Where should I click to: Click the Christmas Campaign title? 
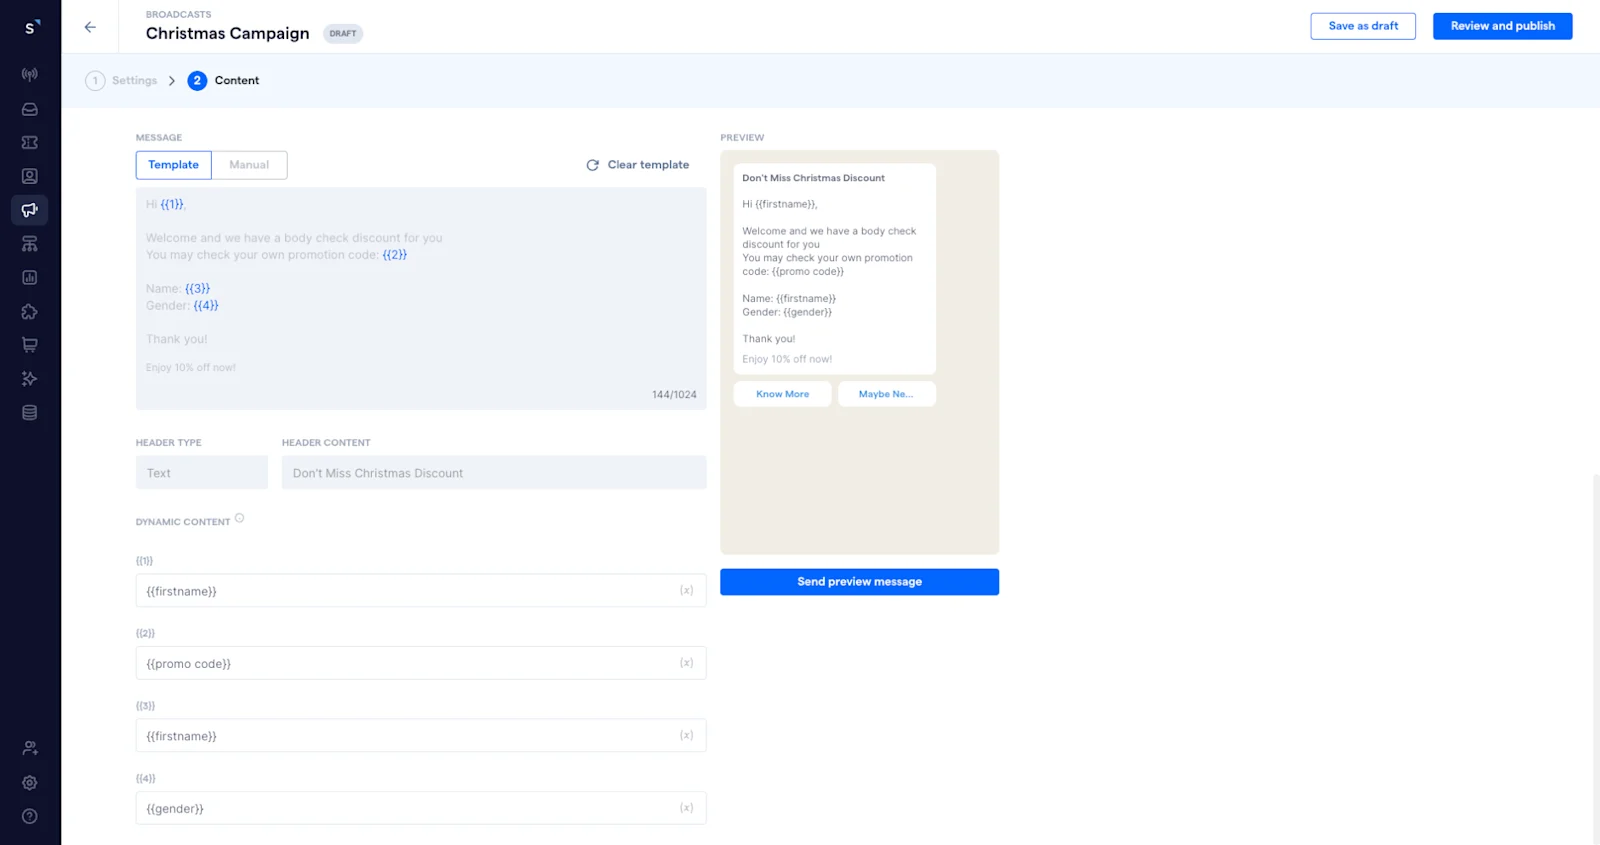pyautogui.click(x=228, y=34)
